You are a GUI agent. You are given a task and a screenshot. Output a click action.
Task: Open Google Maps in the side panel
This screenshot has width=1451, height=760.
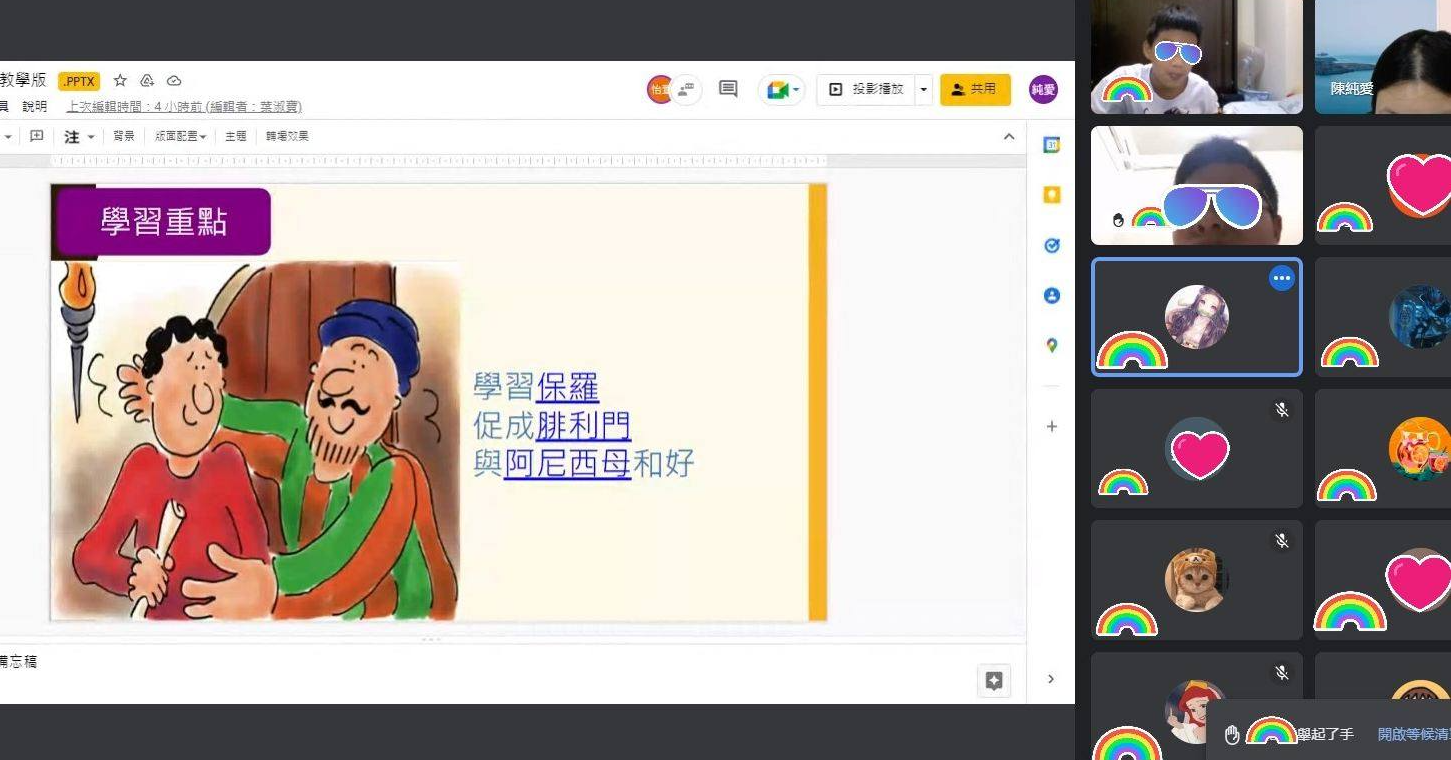[x=1051, y=345]
